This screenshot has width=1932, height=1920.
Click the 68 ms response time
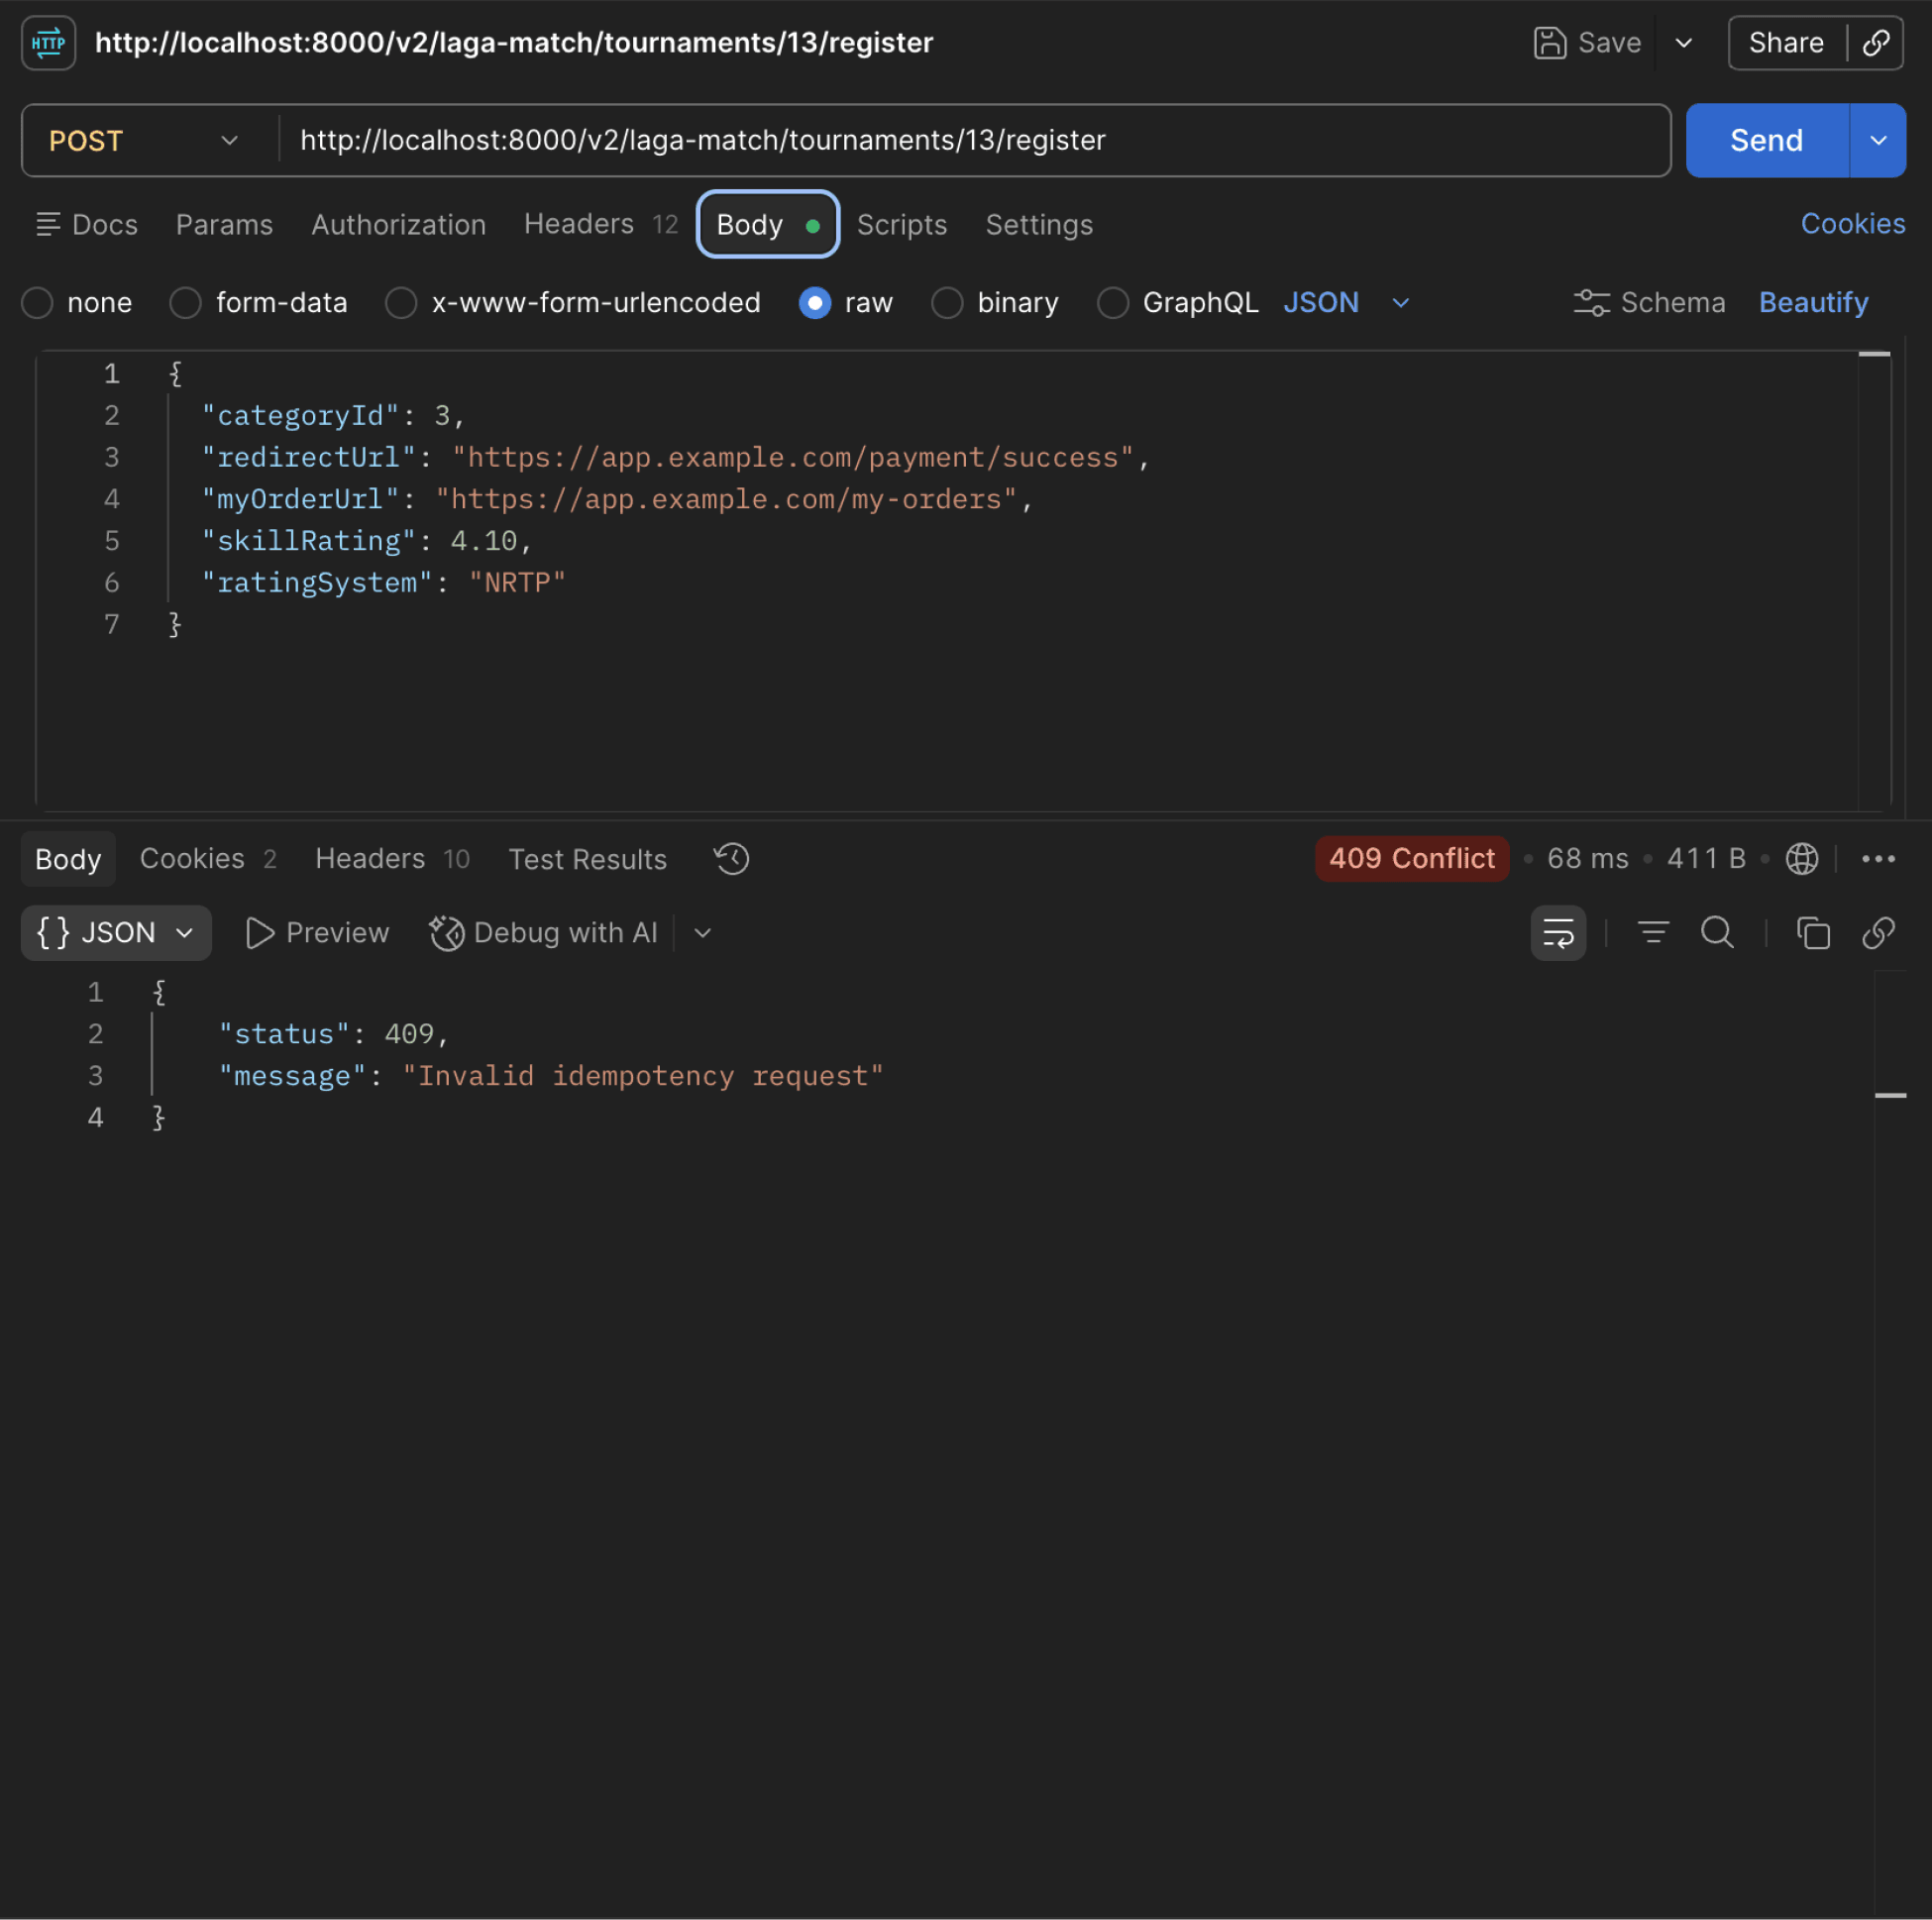(1587, 858)
